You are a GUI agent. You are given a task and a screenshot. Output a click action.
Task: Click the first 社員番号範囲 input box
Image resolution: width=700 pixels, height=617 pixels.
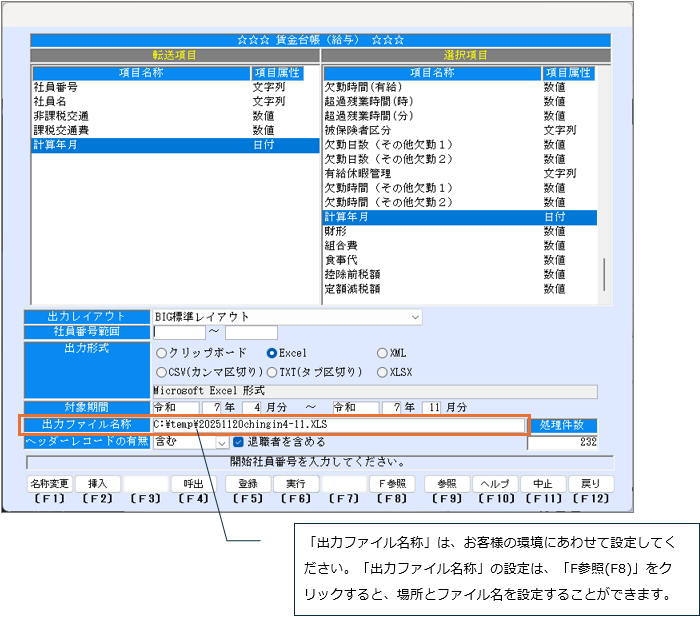click(x=177, y=333)
